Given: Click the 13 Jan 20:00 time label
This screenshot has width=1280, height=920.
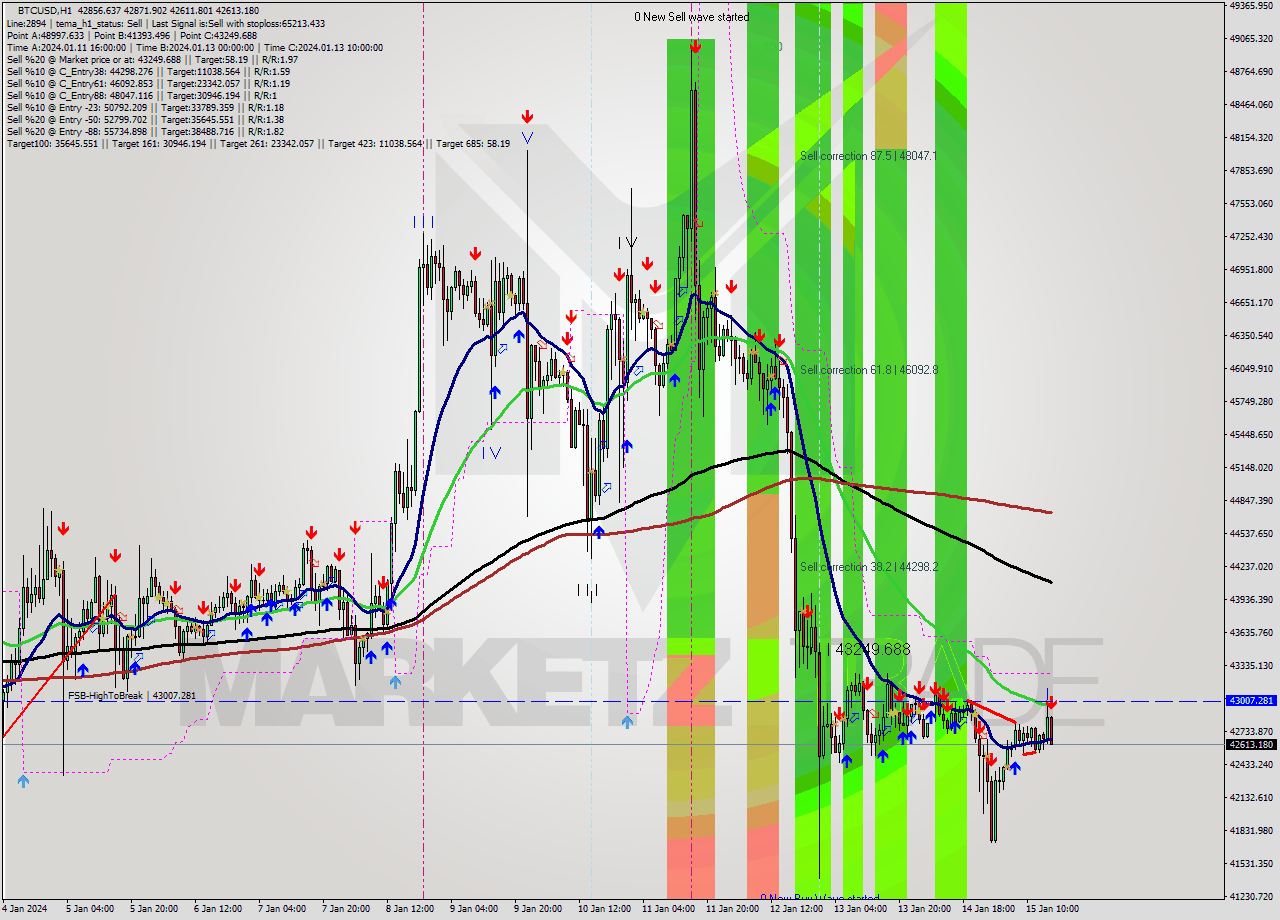Looking at the screenshot, I should pos(925,909).
